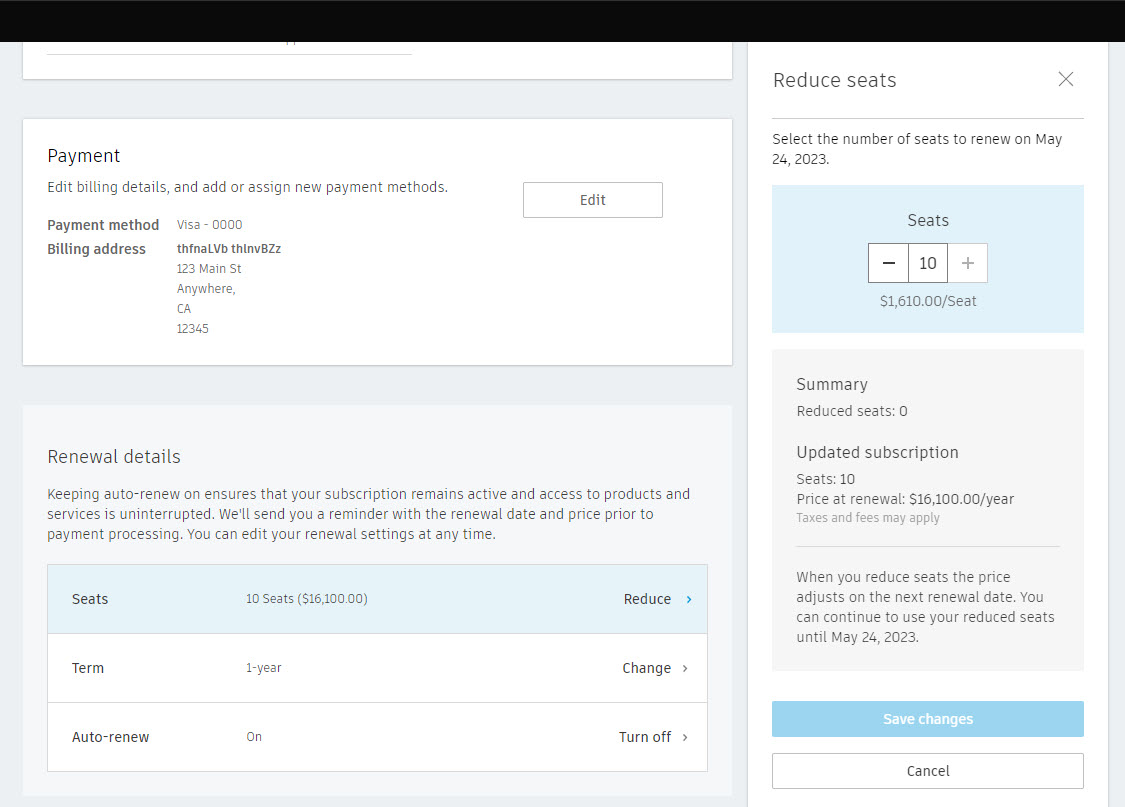Expand auto-renew settings with Turn off arrow
The height and width of the screenshot is (807, 1125).
coord(685,737)
